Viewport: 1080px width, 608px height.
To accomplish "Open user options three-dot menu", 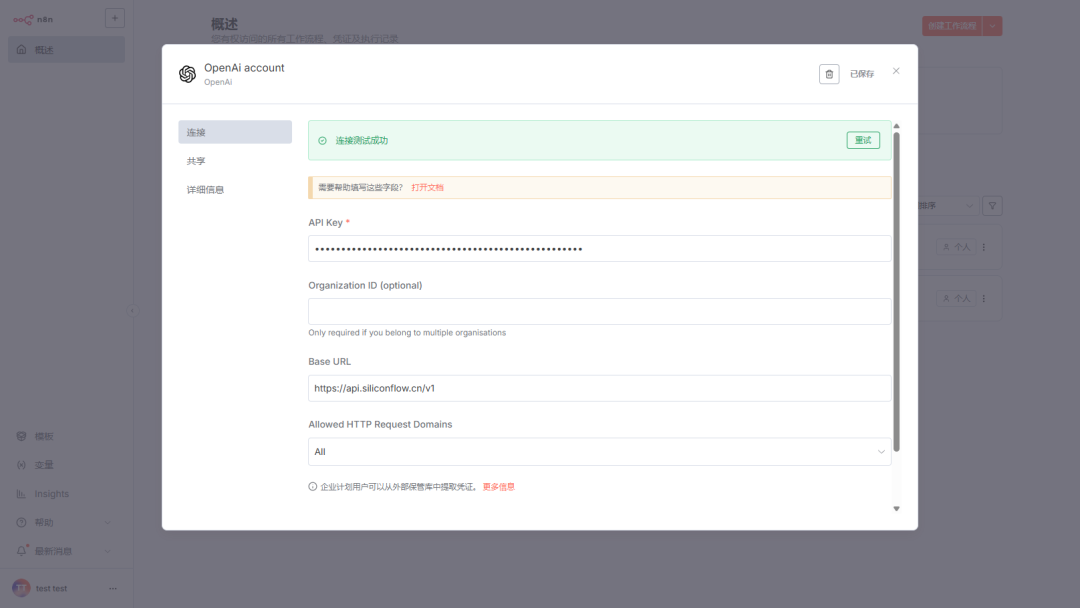I will click(113, 589).
